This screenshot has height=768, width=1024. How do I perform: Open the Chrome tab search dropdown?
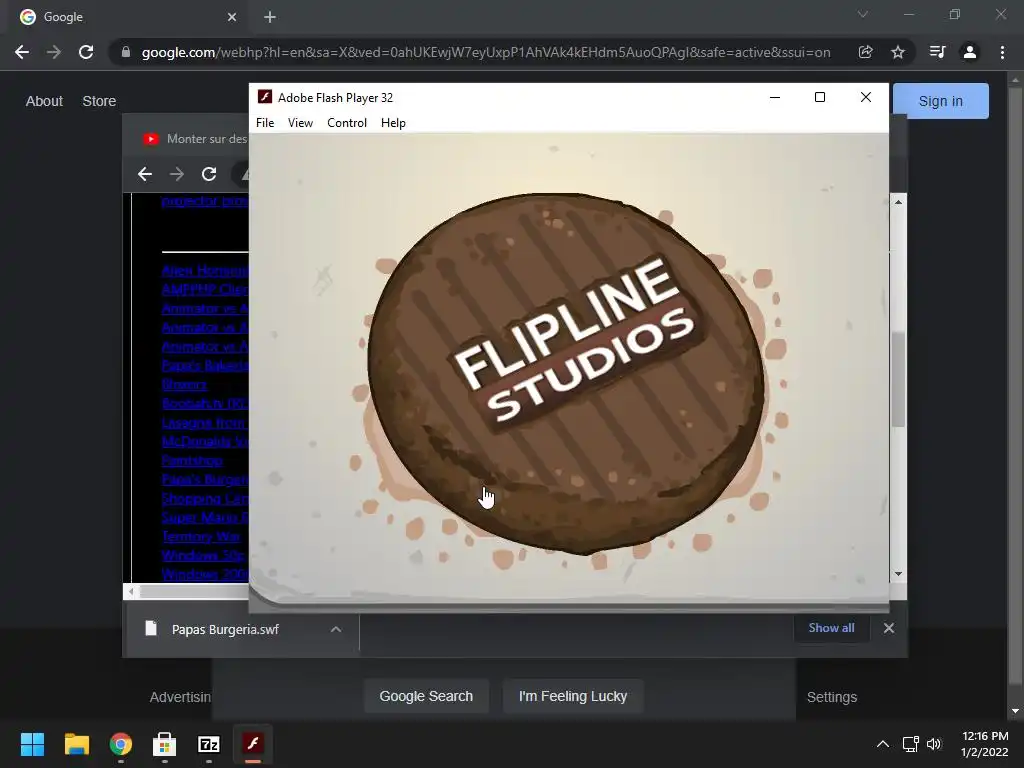tap(863, 14)
